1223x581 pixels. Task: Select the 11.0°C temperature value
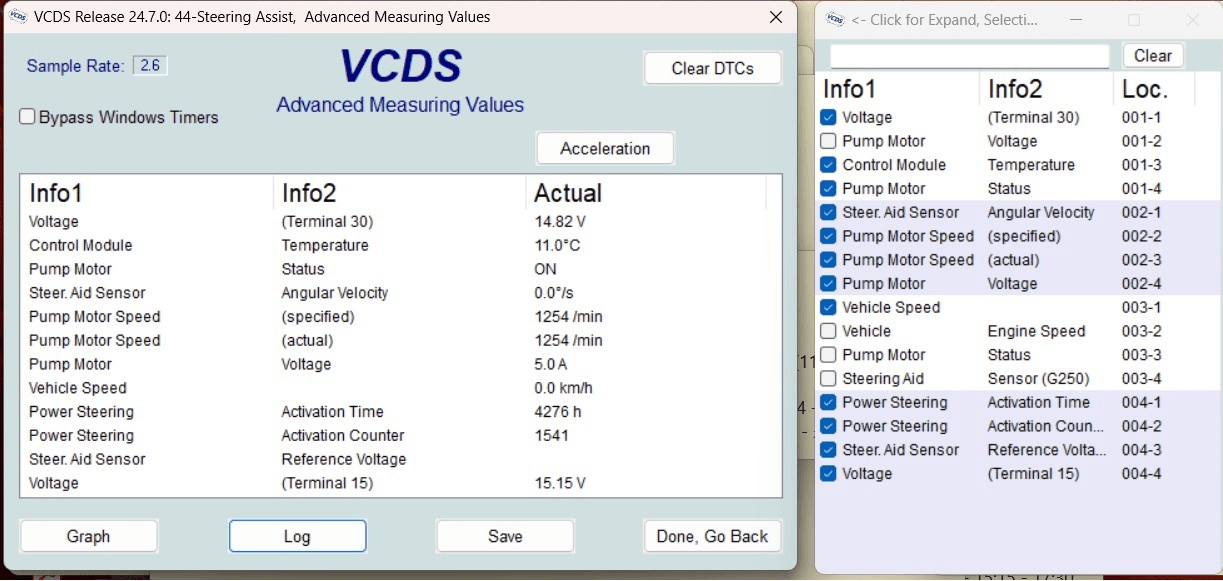point(558,245)
